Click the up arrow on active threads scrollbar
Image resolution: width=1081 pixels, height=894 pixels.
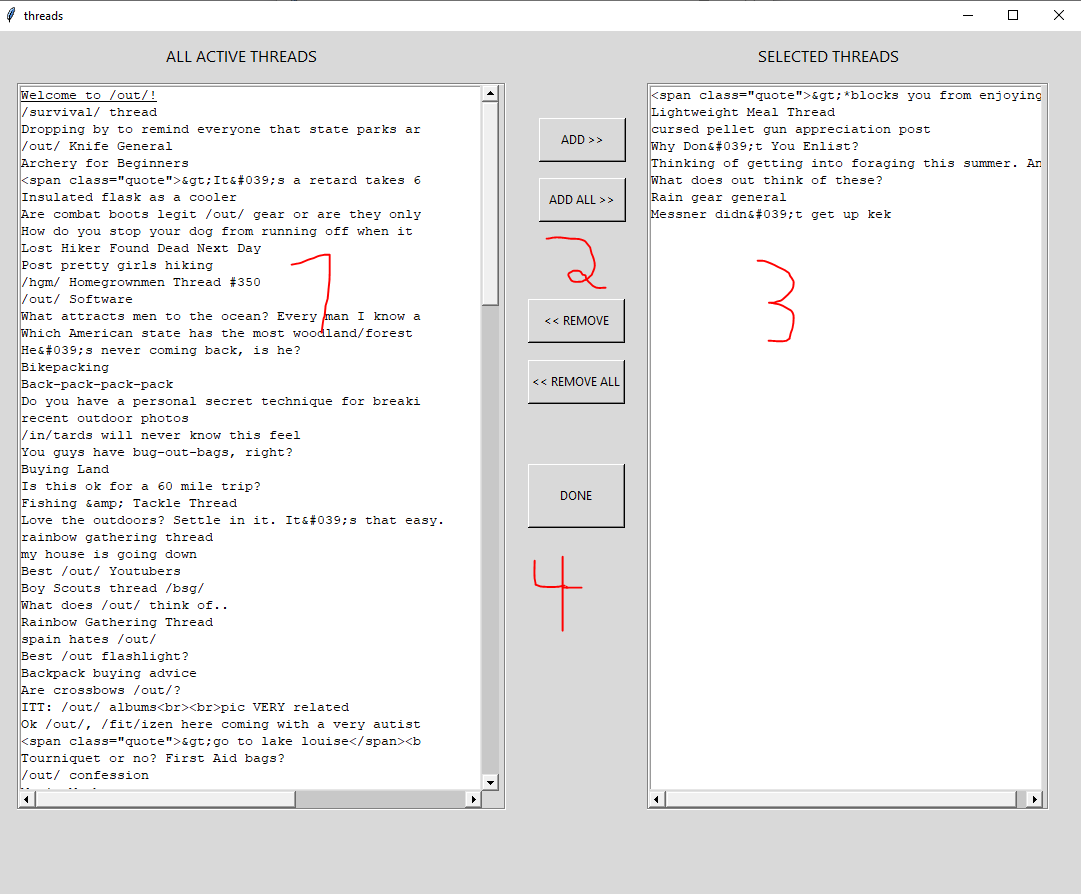coord(490,92)
